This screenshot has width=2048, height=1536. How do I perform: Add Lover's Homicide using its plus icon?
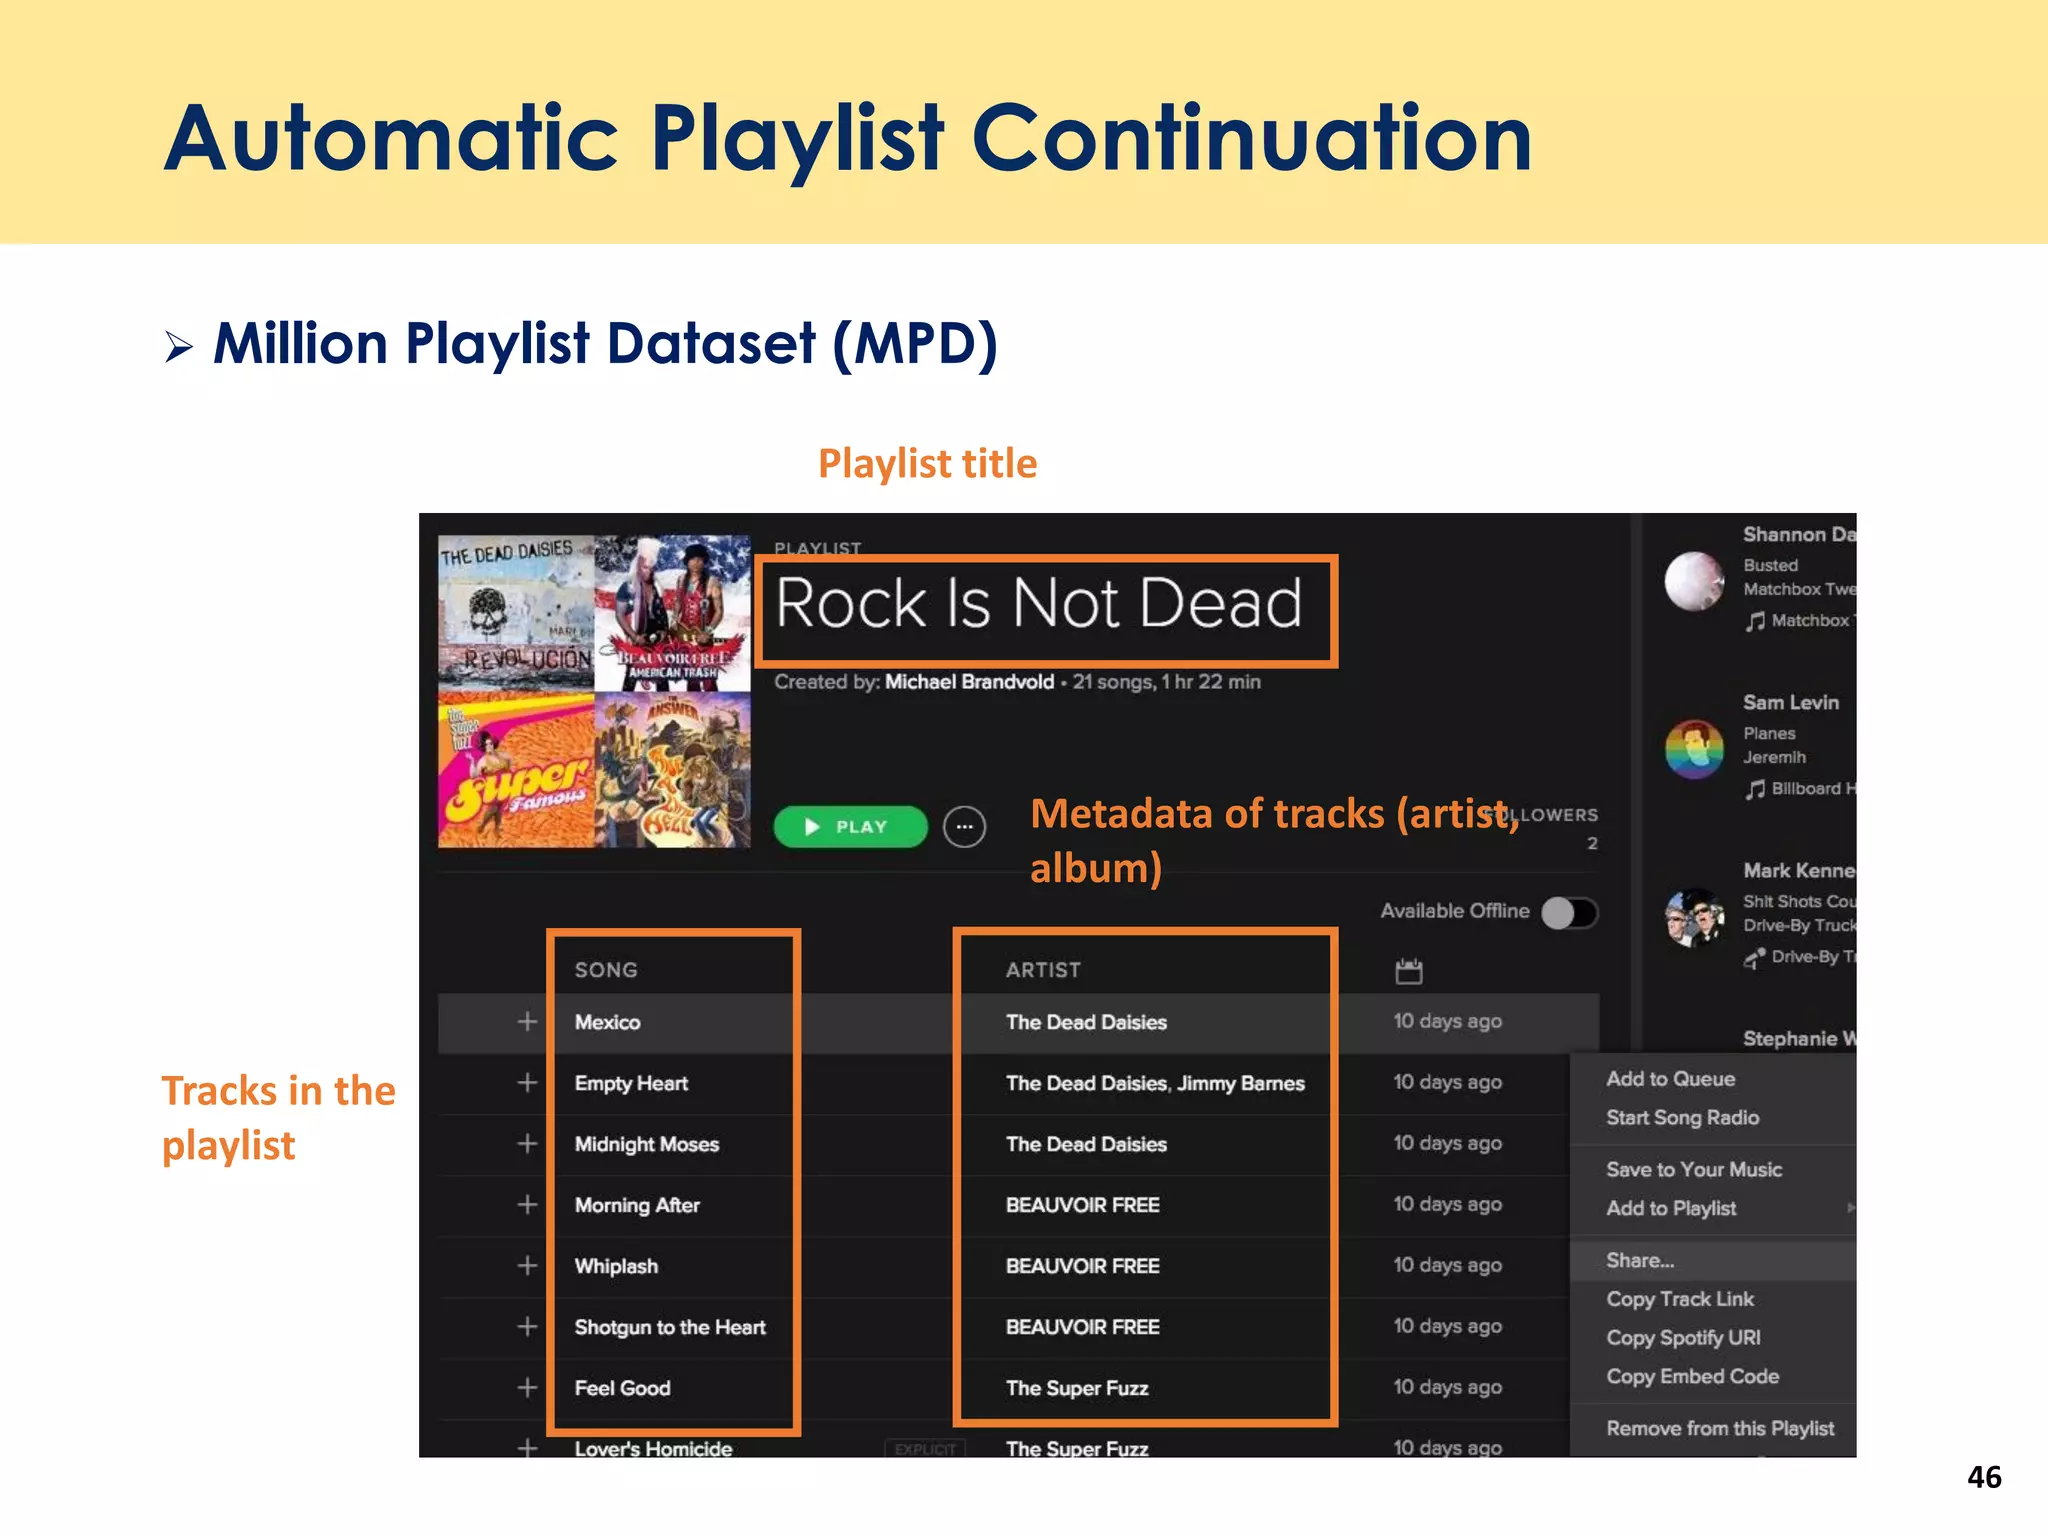[x=527, y=1448]
